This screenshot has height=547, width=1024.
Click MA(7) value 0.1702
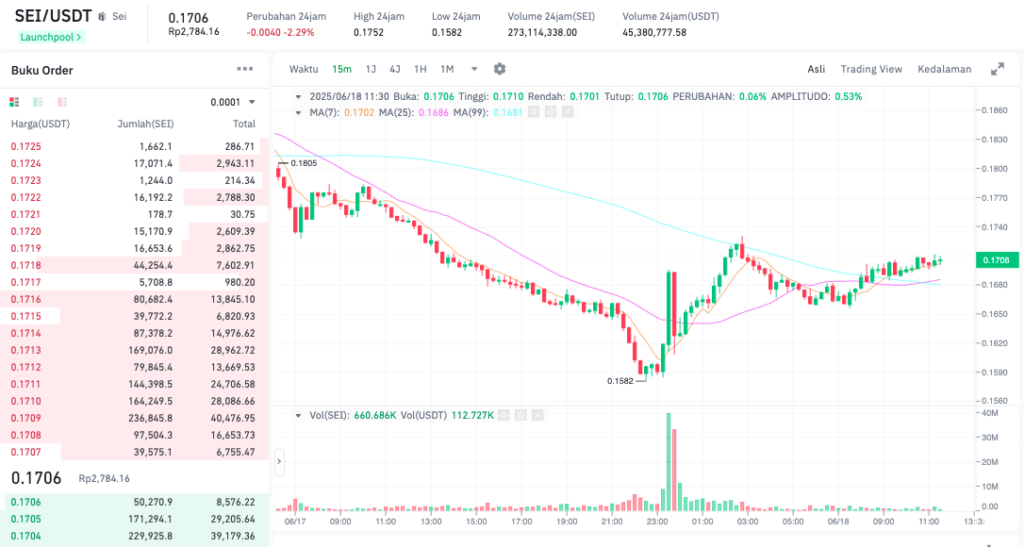coord(359,112)
